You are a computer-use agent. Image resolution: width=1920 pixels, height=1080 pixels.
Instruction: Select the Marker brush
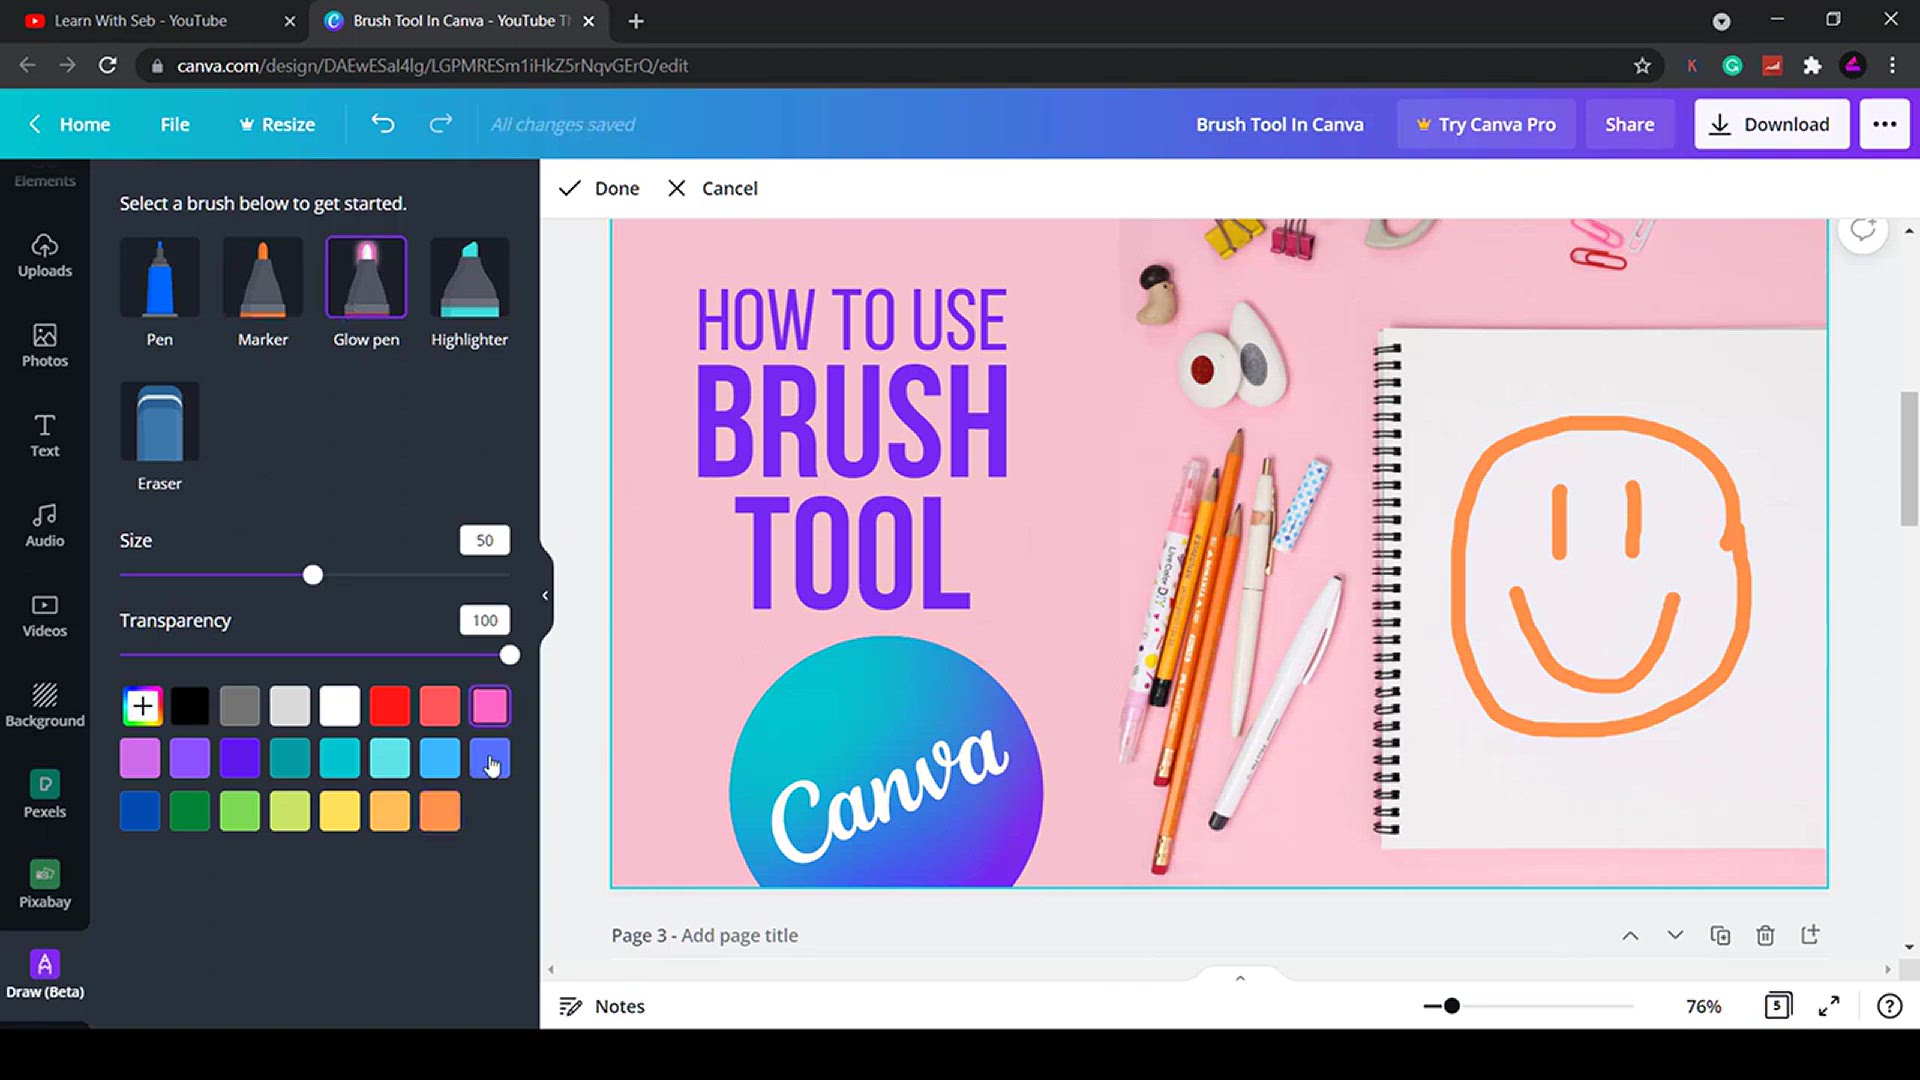(263, 292)
